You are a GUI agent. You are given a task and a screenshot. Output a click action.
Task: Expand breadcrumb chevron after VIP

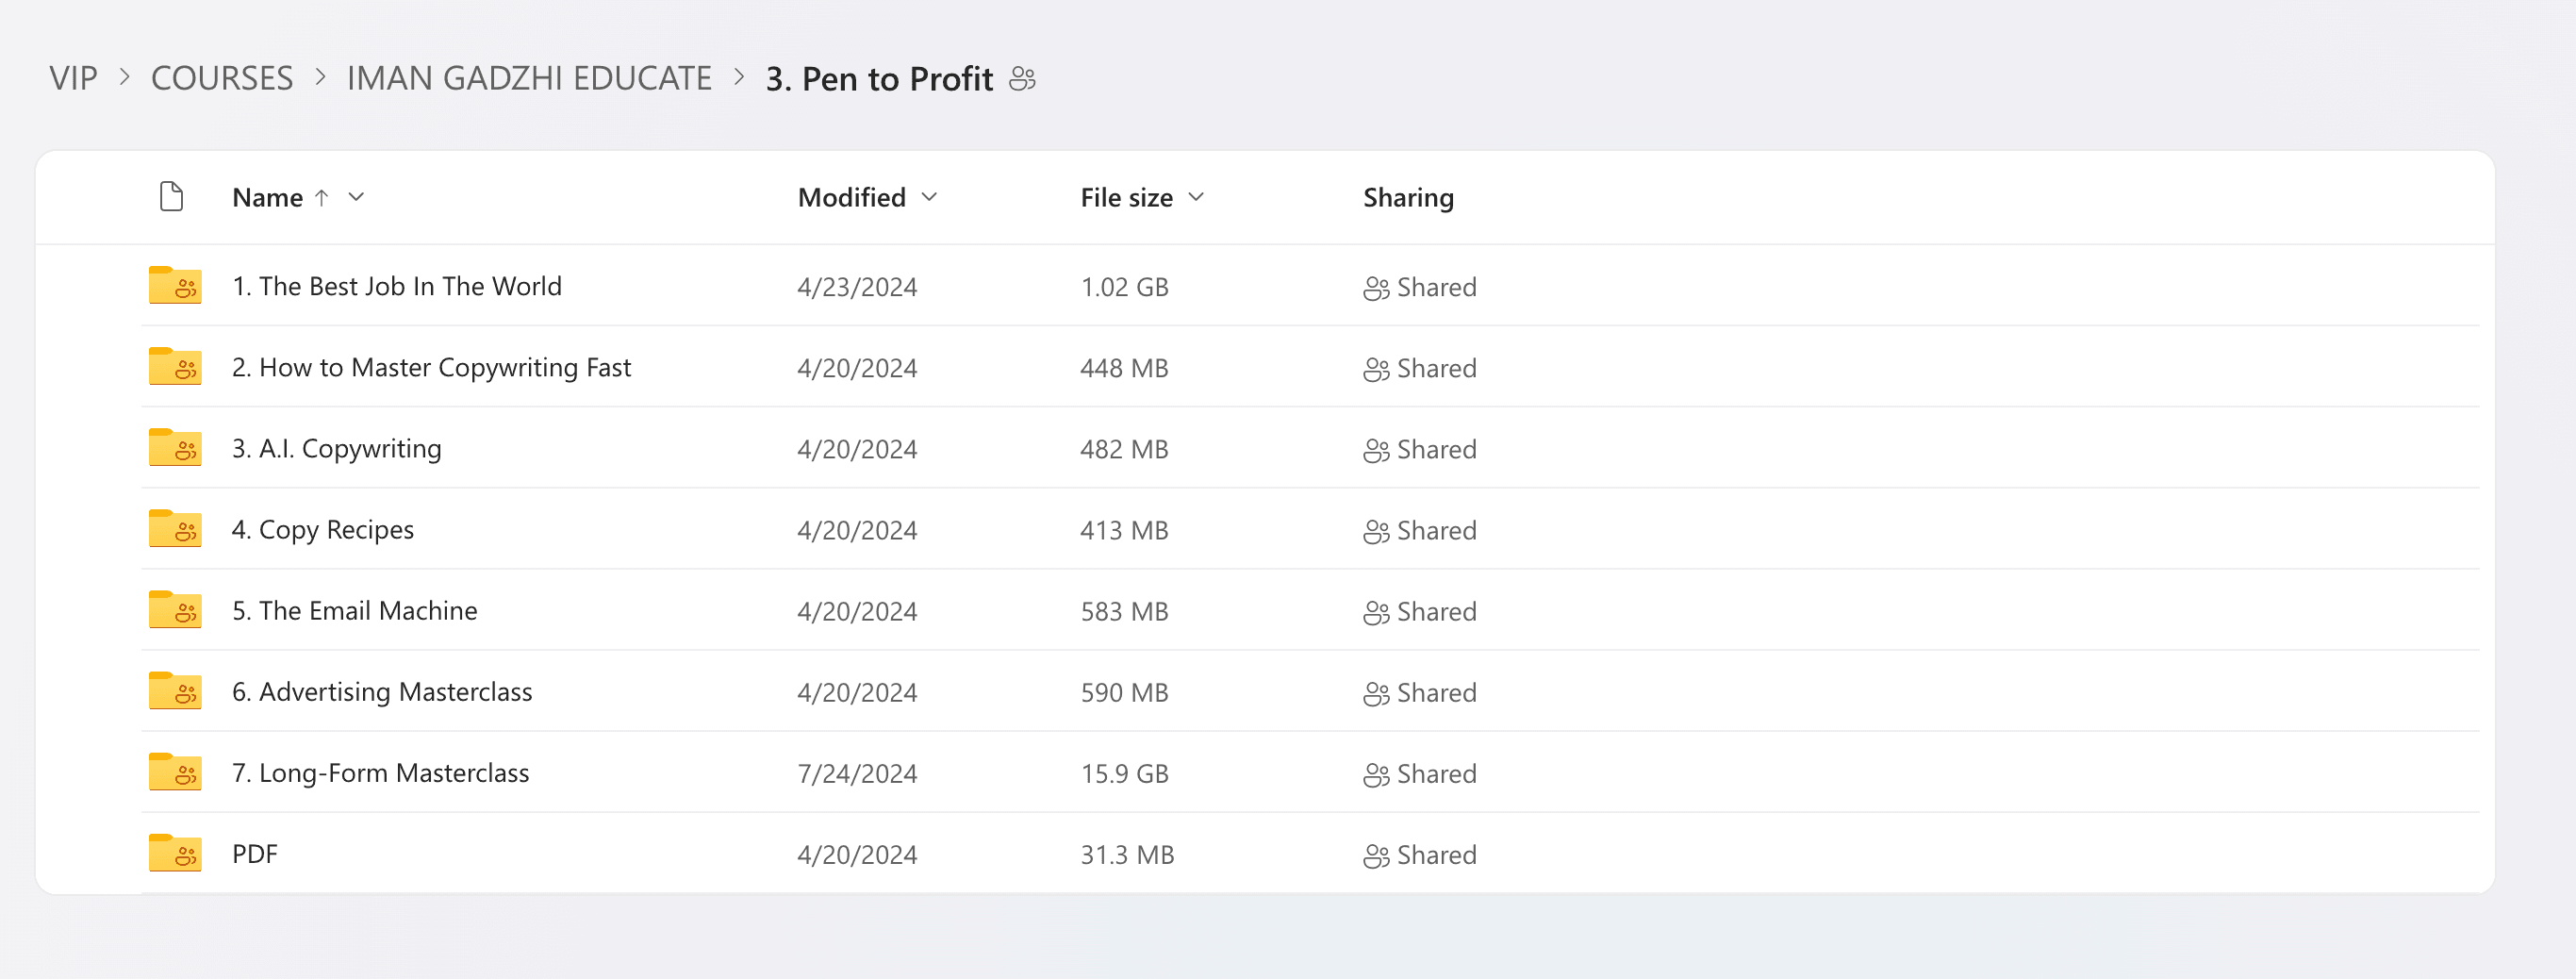(125, 77)
